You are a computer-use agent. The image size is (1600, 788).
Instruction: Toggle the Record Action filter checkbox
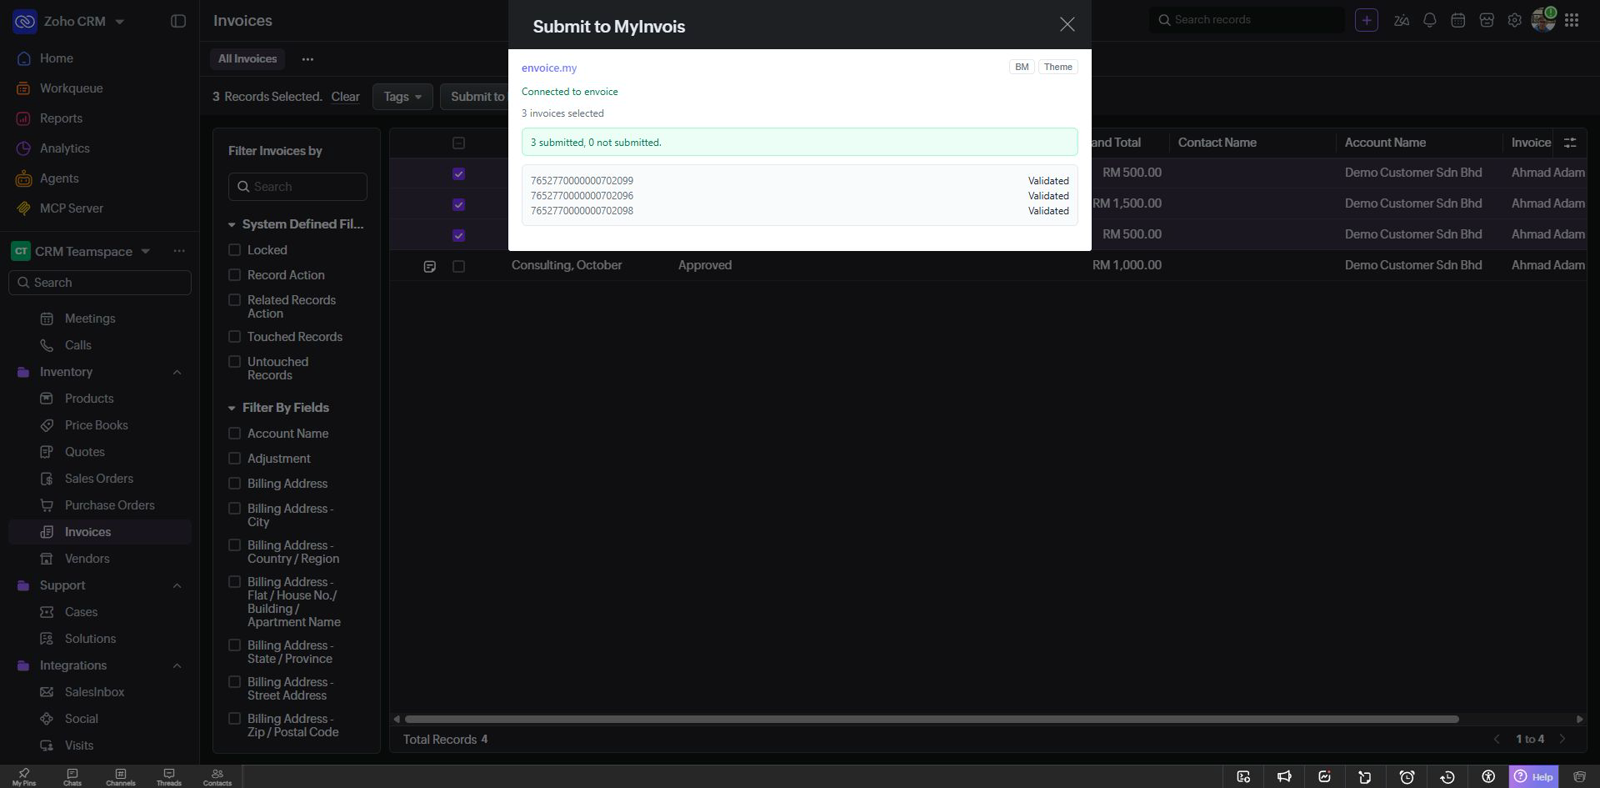(234, 275)
